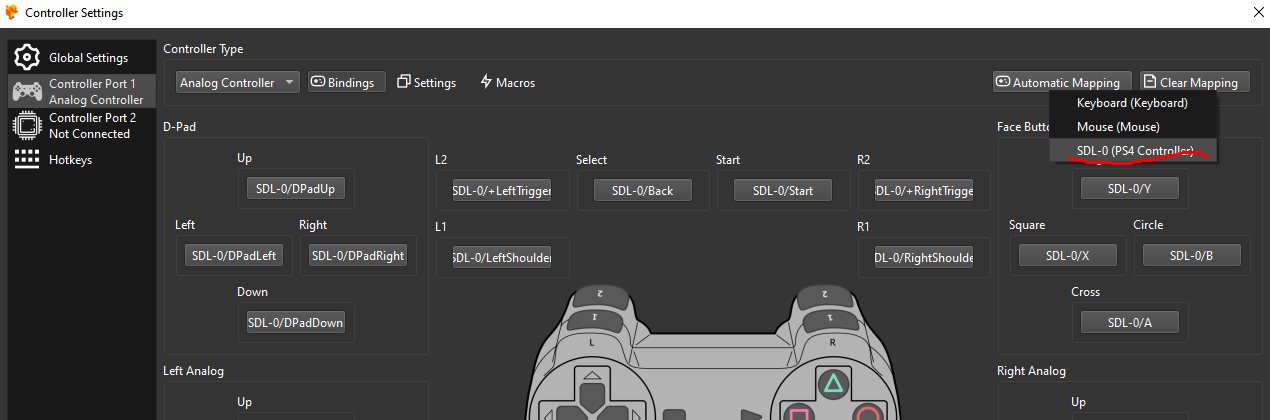This screenshot has width=1270, height=420.
Task: Select Controller Port 1 gamepad icon
Action: coord(27,91)
